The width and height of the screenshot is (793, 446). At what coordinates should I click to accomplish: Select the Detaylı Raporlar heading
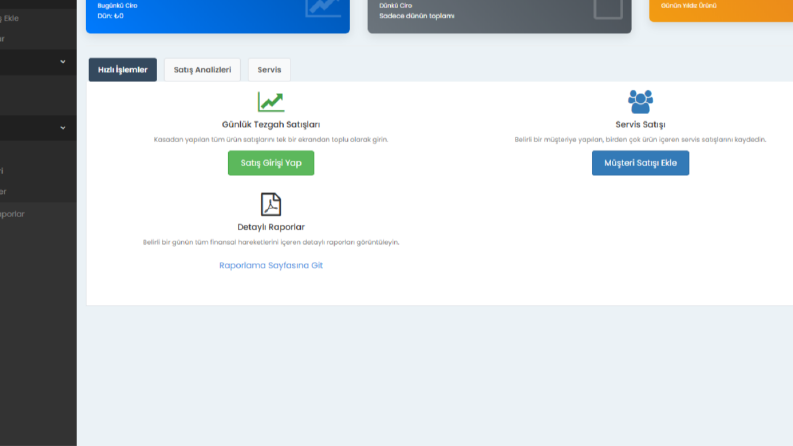pos(271,227)
